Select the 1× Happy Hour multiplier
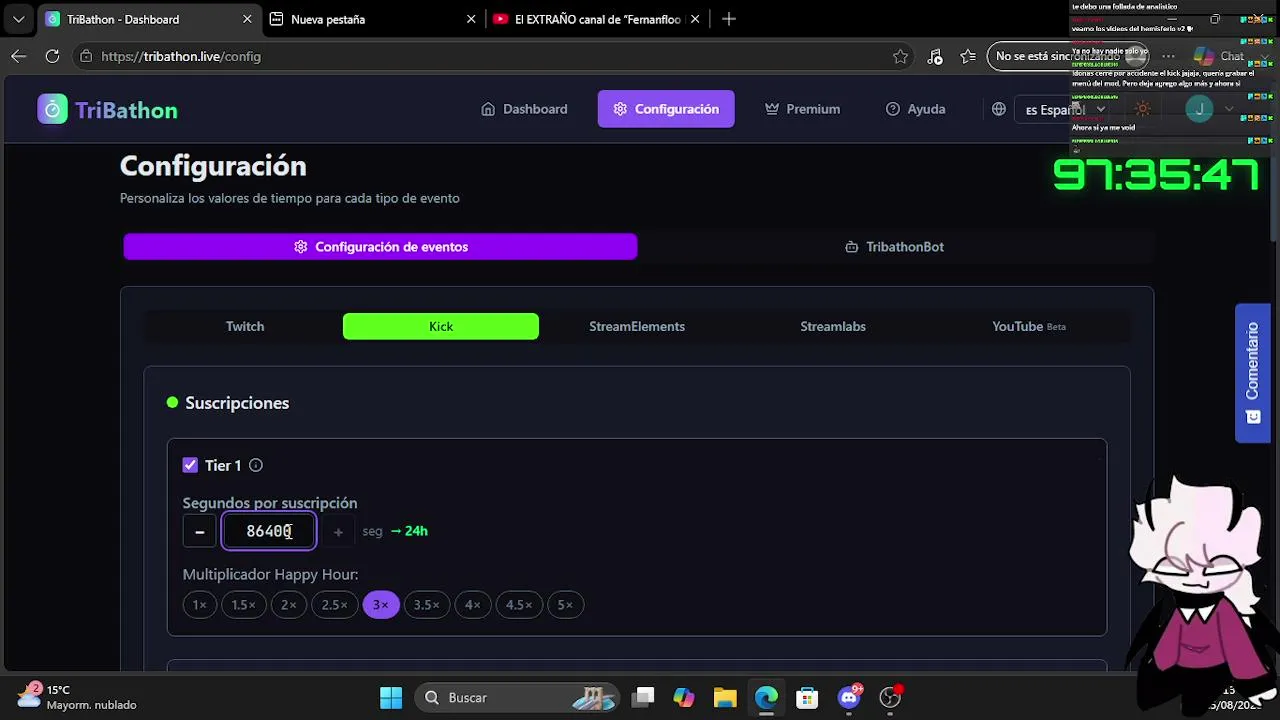 click(200, 605)
